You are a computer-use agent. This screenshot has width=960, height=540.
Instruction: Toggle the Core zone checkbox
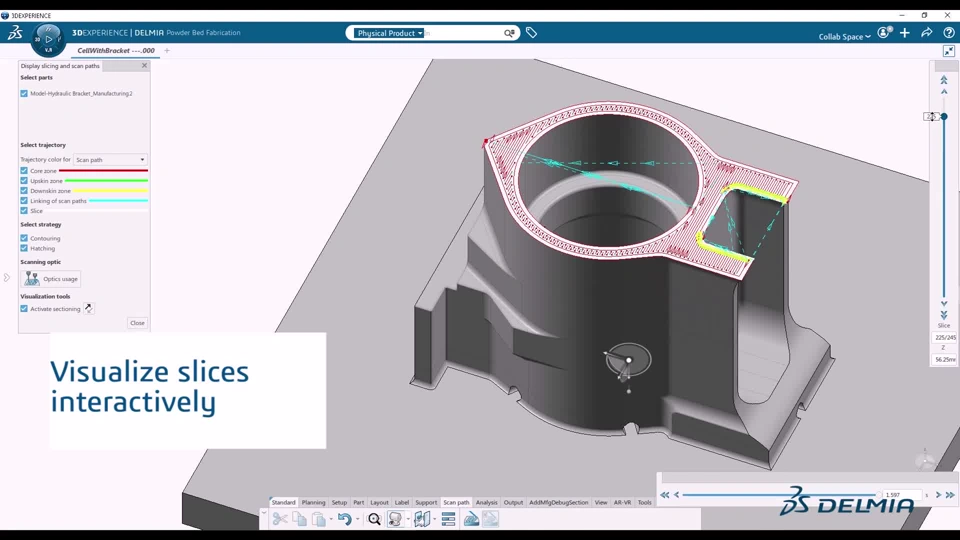24,171
